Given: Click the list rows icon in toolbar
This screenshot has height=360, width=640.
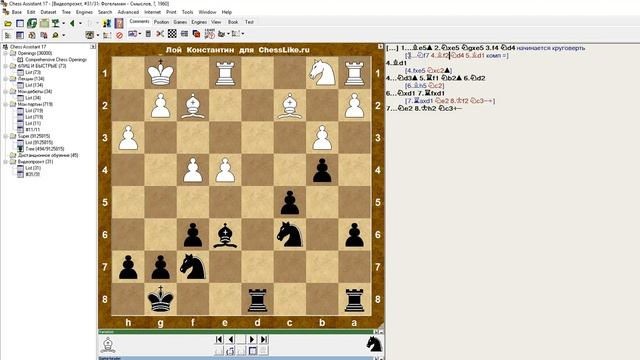Looking at the screenshot, I should [x=184, y=34].
